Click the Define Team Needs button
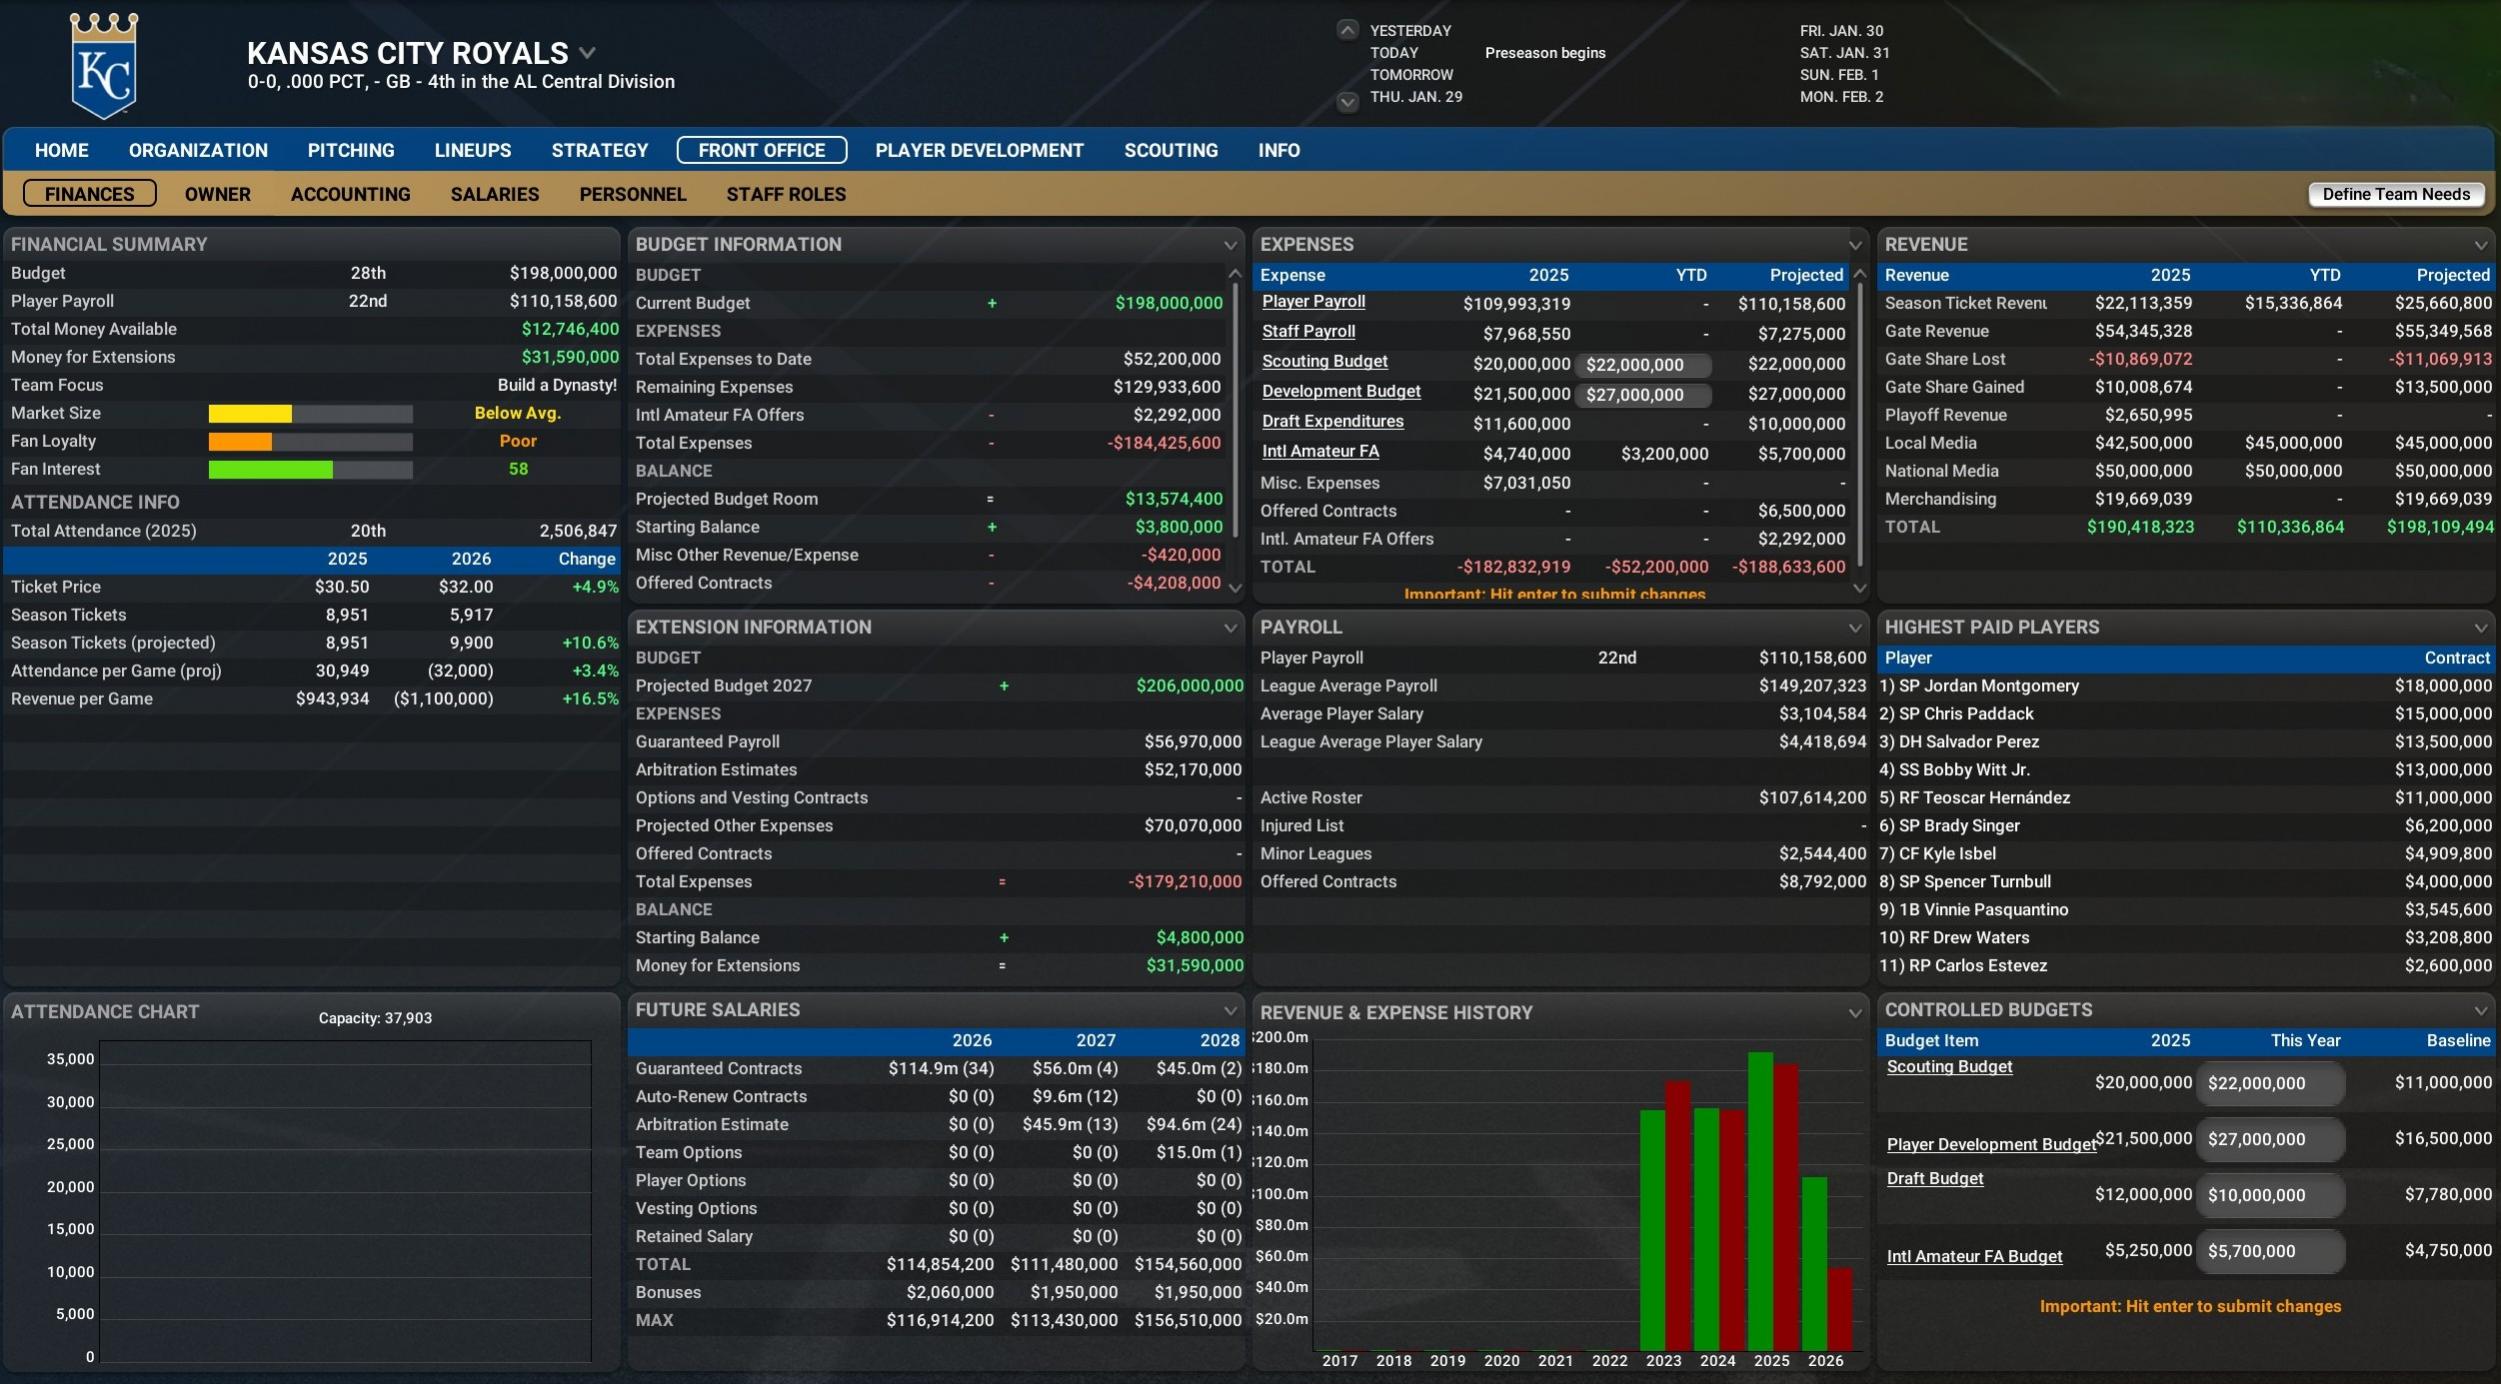This screenshot has width=2501, height=1384. 2396,194
